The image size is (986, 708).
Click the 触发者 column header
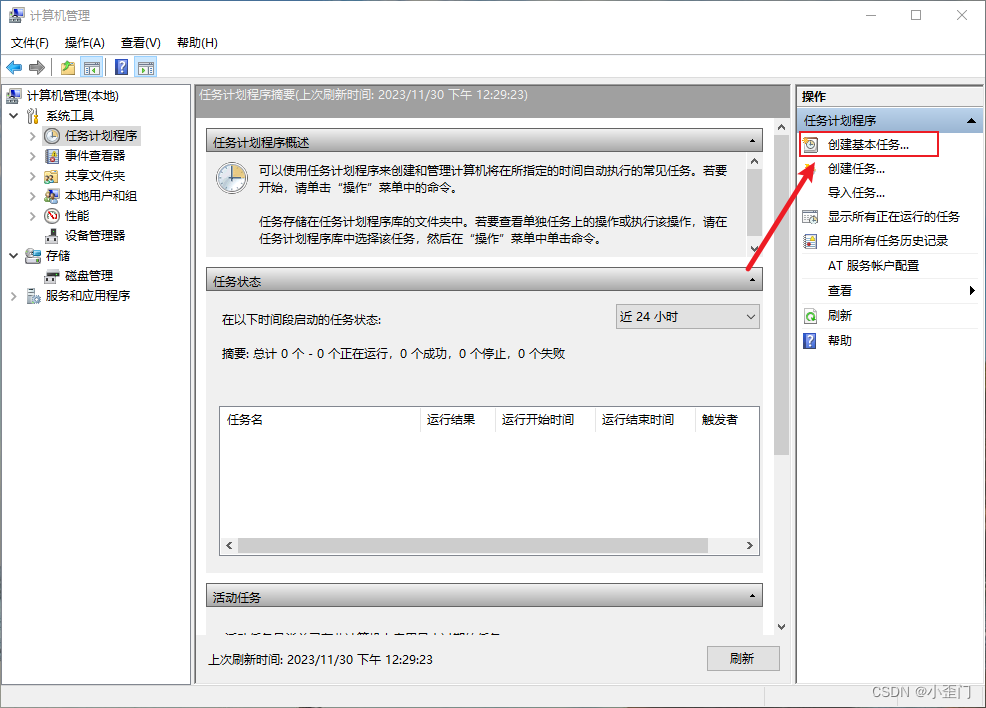click(x=727, y=419)
